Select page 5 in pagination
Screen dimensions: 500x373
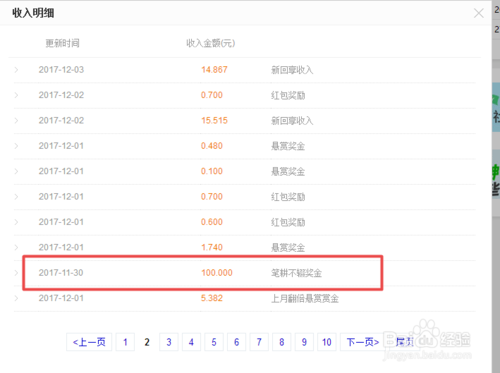[x=214, y=342]
